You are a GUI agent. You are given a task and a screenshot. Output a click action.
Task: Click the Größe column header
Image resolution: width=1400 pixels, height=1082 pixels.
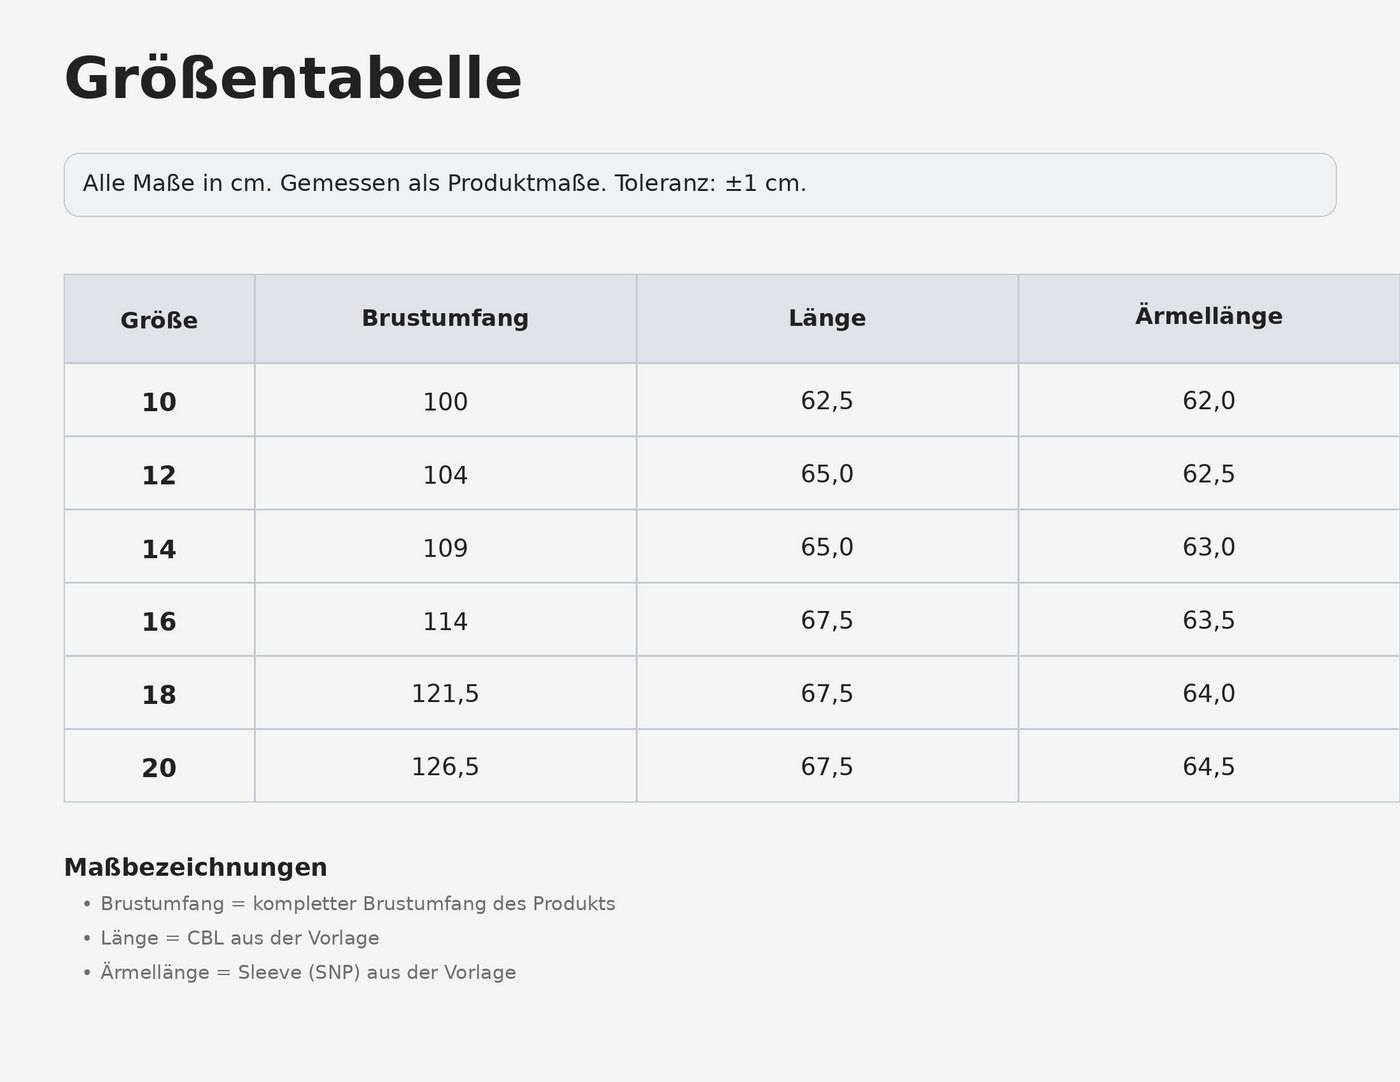coord(159,319)
